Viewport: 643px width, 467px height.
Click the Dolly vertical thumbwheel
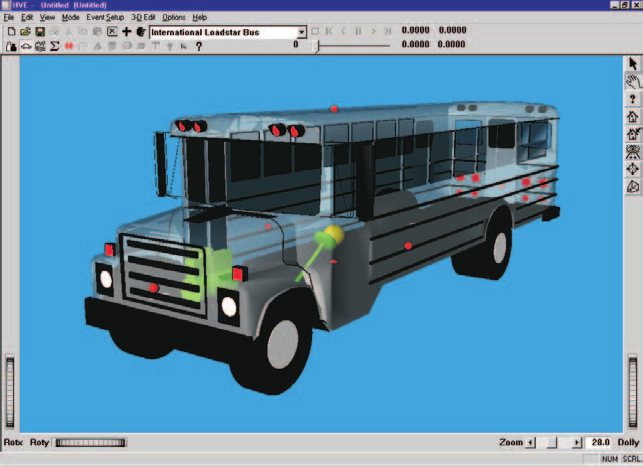[633, 392]
